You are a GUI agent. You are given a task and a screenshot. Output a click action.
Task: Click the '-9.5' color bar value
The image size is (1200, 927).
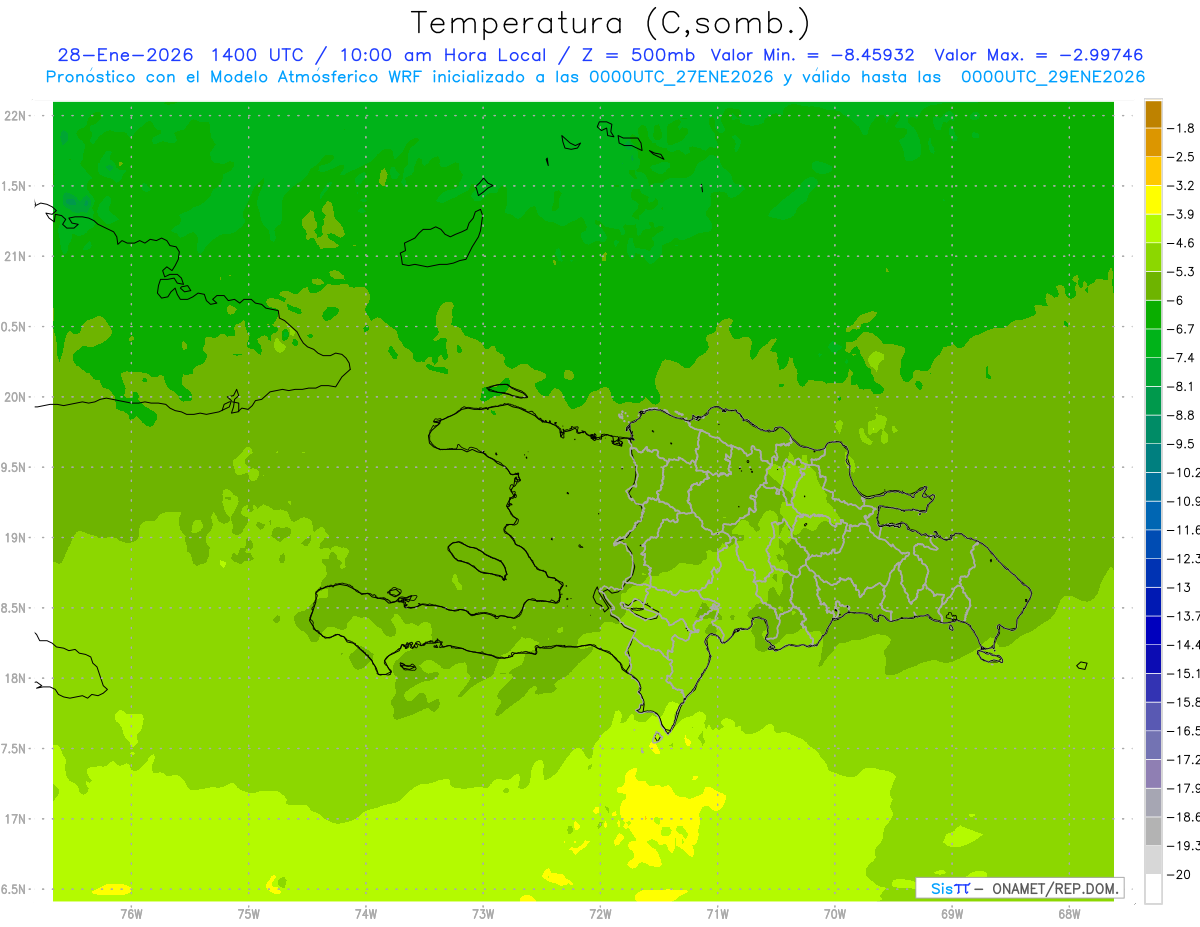1181,444
